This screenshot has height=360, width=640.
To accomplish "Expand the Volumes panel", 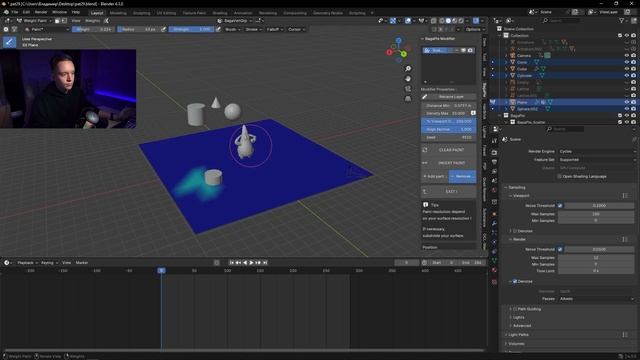I will (x=516, y=344).
